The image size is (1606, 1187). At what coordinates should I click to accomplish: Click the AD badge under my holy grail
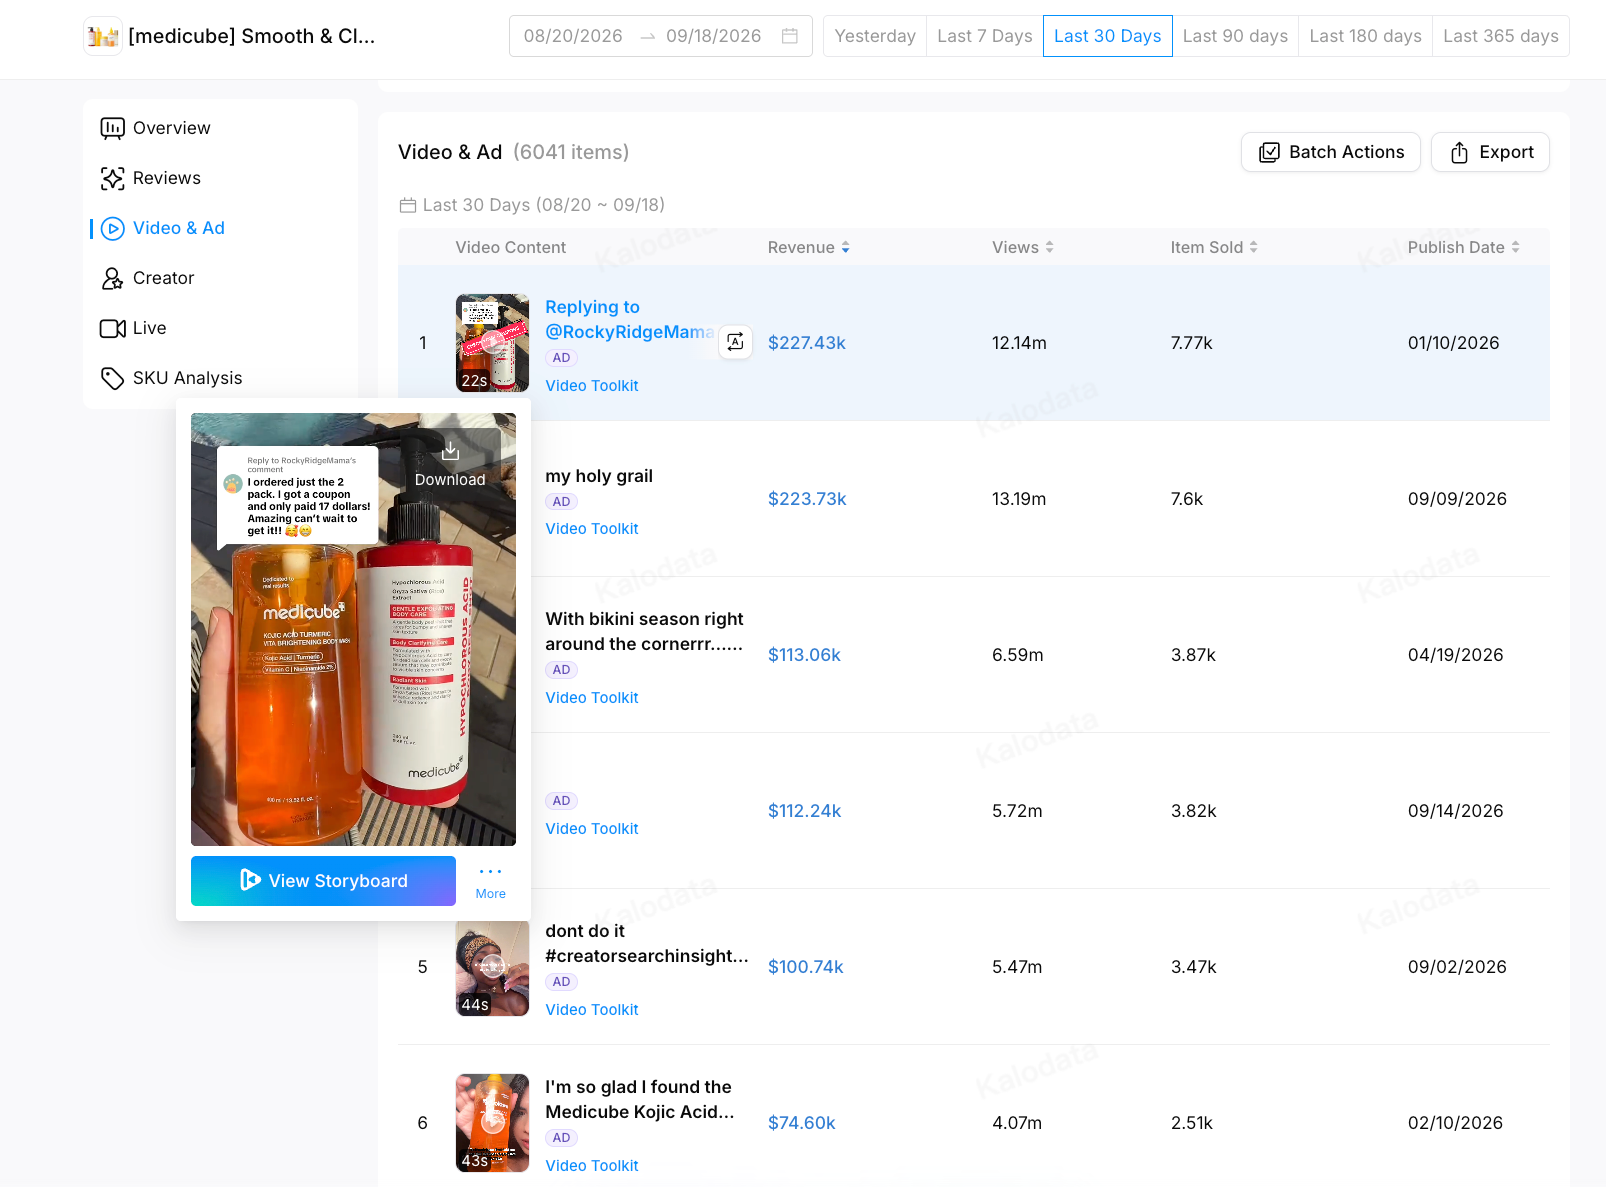tap(562, 502)
